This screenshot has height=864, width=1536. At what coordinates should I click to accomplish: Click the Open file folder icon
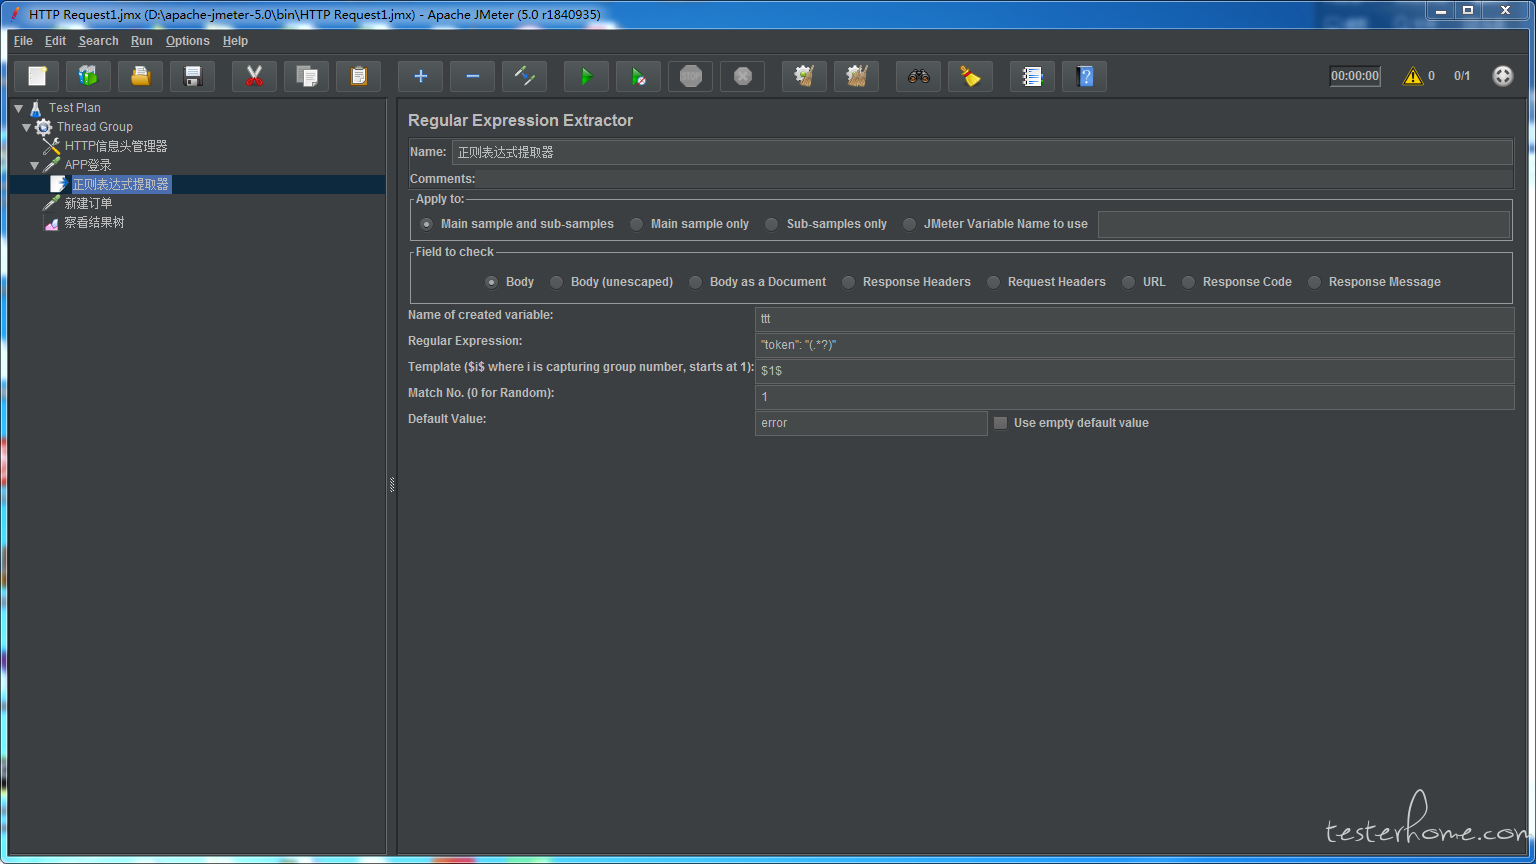141,76
